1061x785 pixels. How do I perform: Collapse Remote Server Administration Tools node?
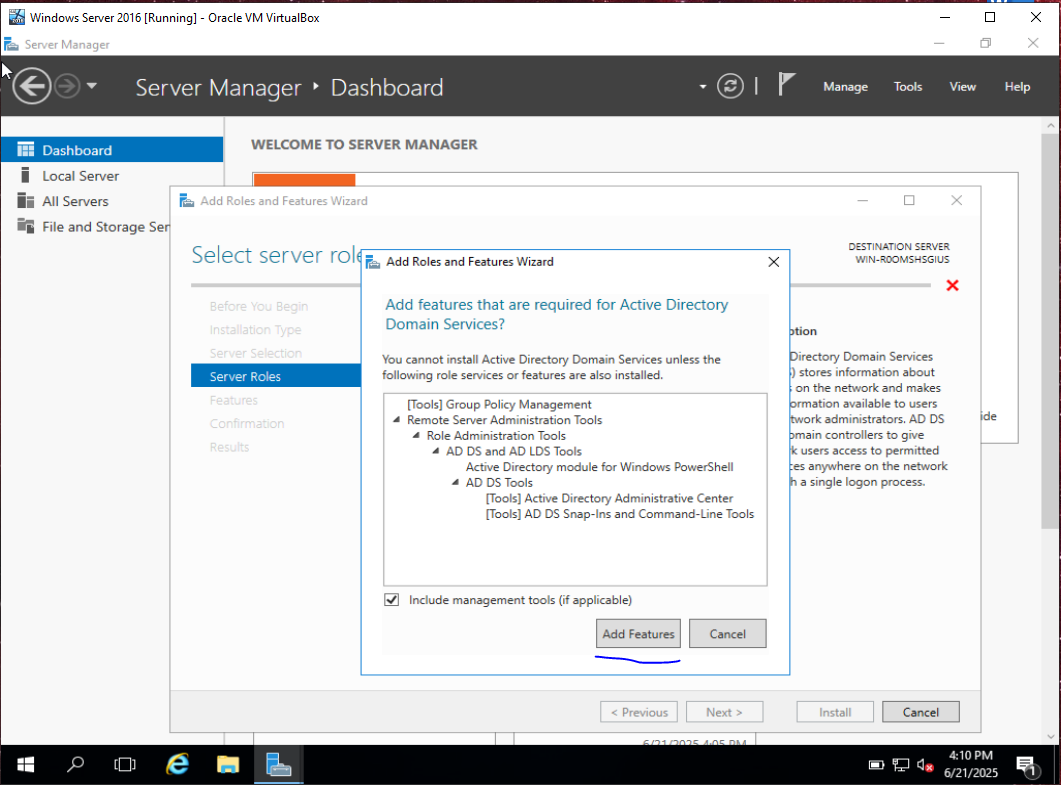coord(397,420)
